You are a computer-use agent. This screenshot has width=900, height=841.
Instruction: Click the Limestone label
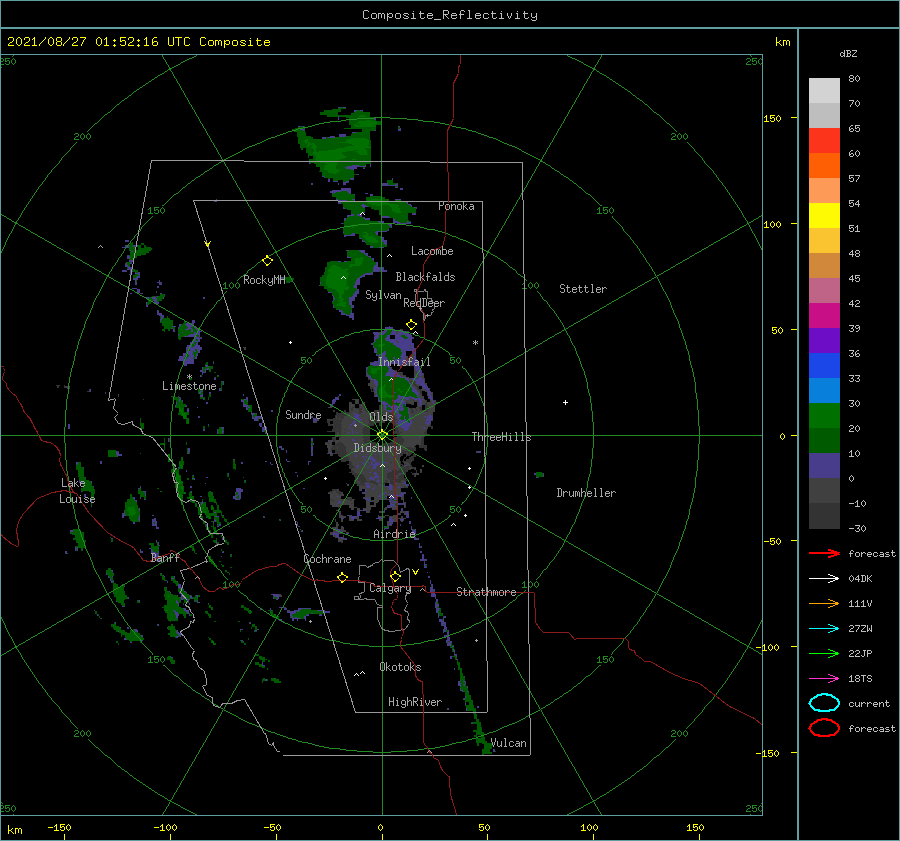(189, 386)
